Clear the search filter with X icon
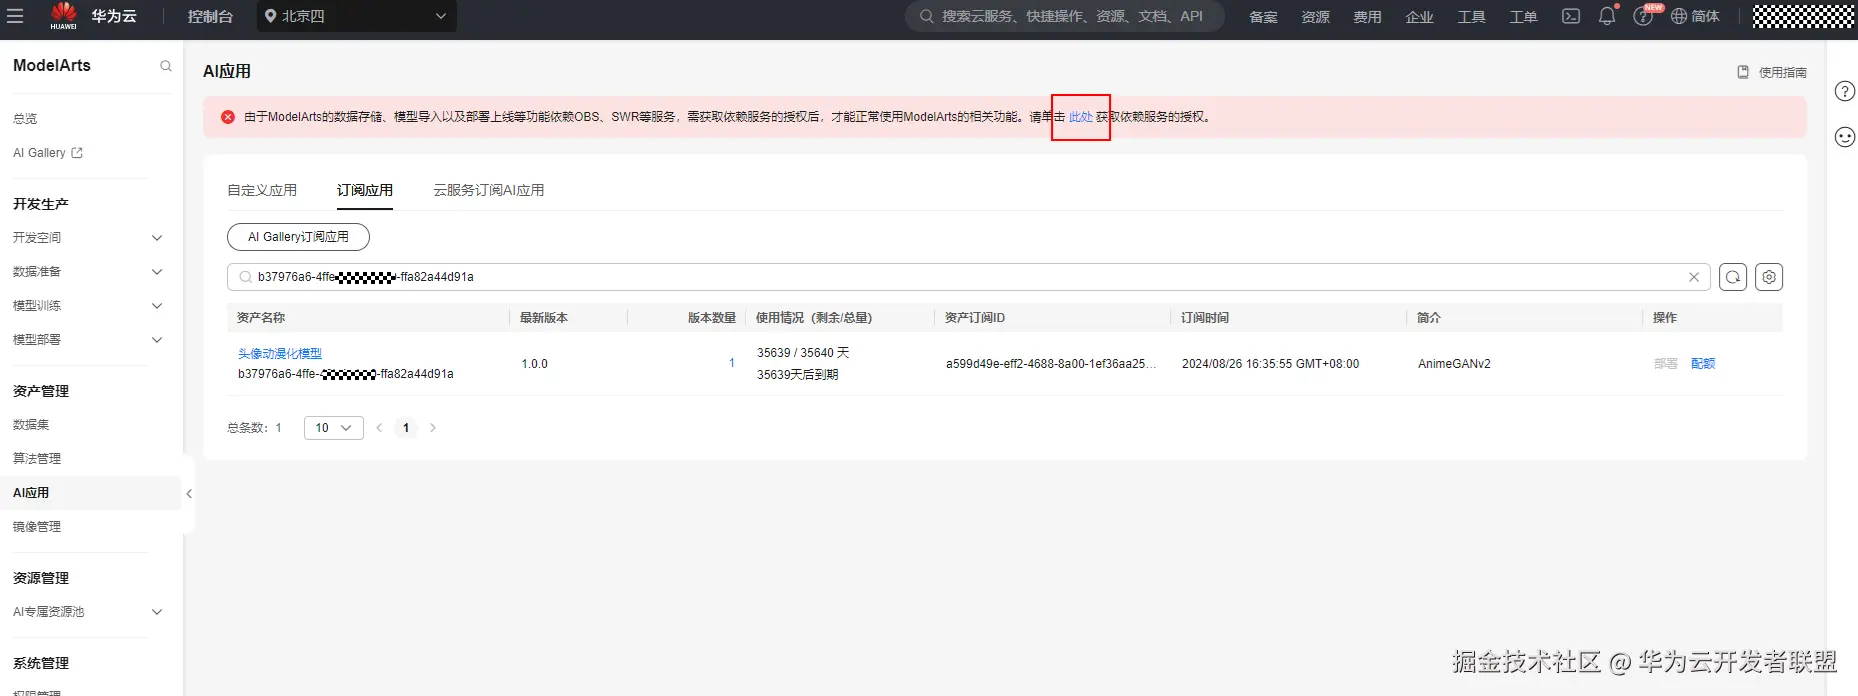Viewport: 1858px width, 696px height. [x=1694, y=277]
